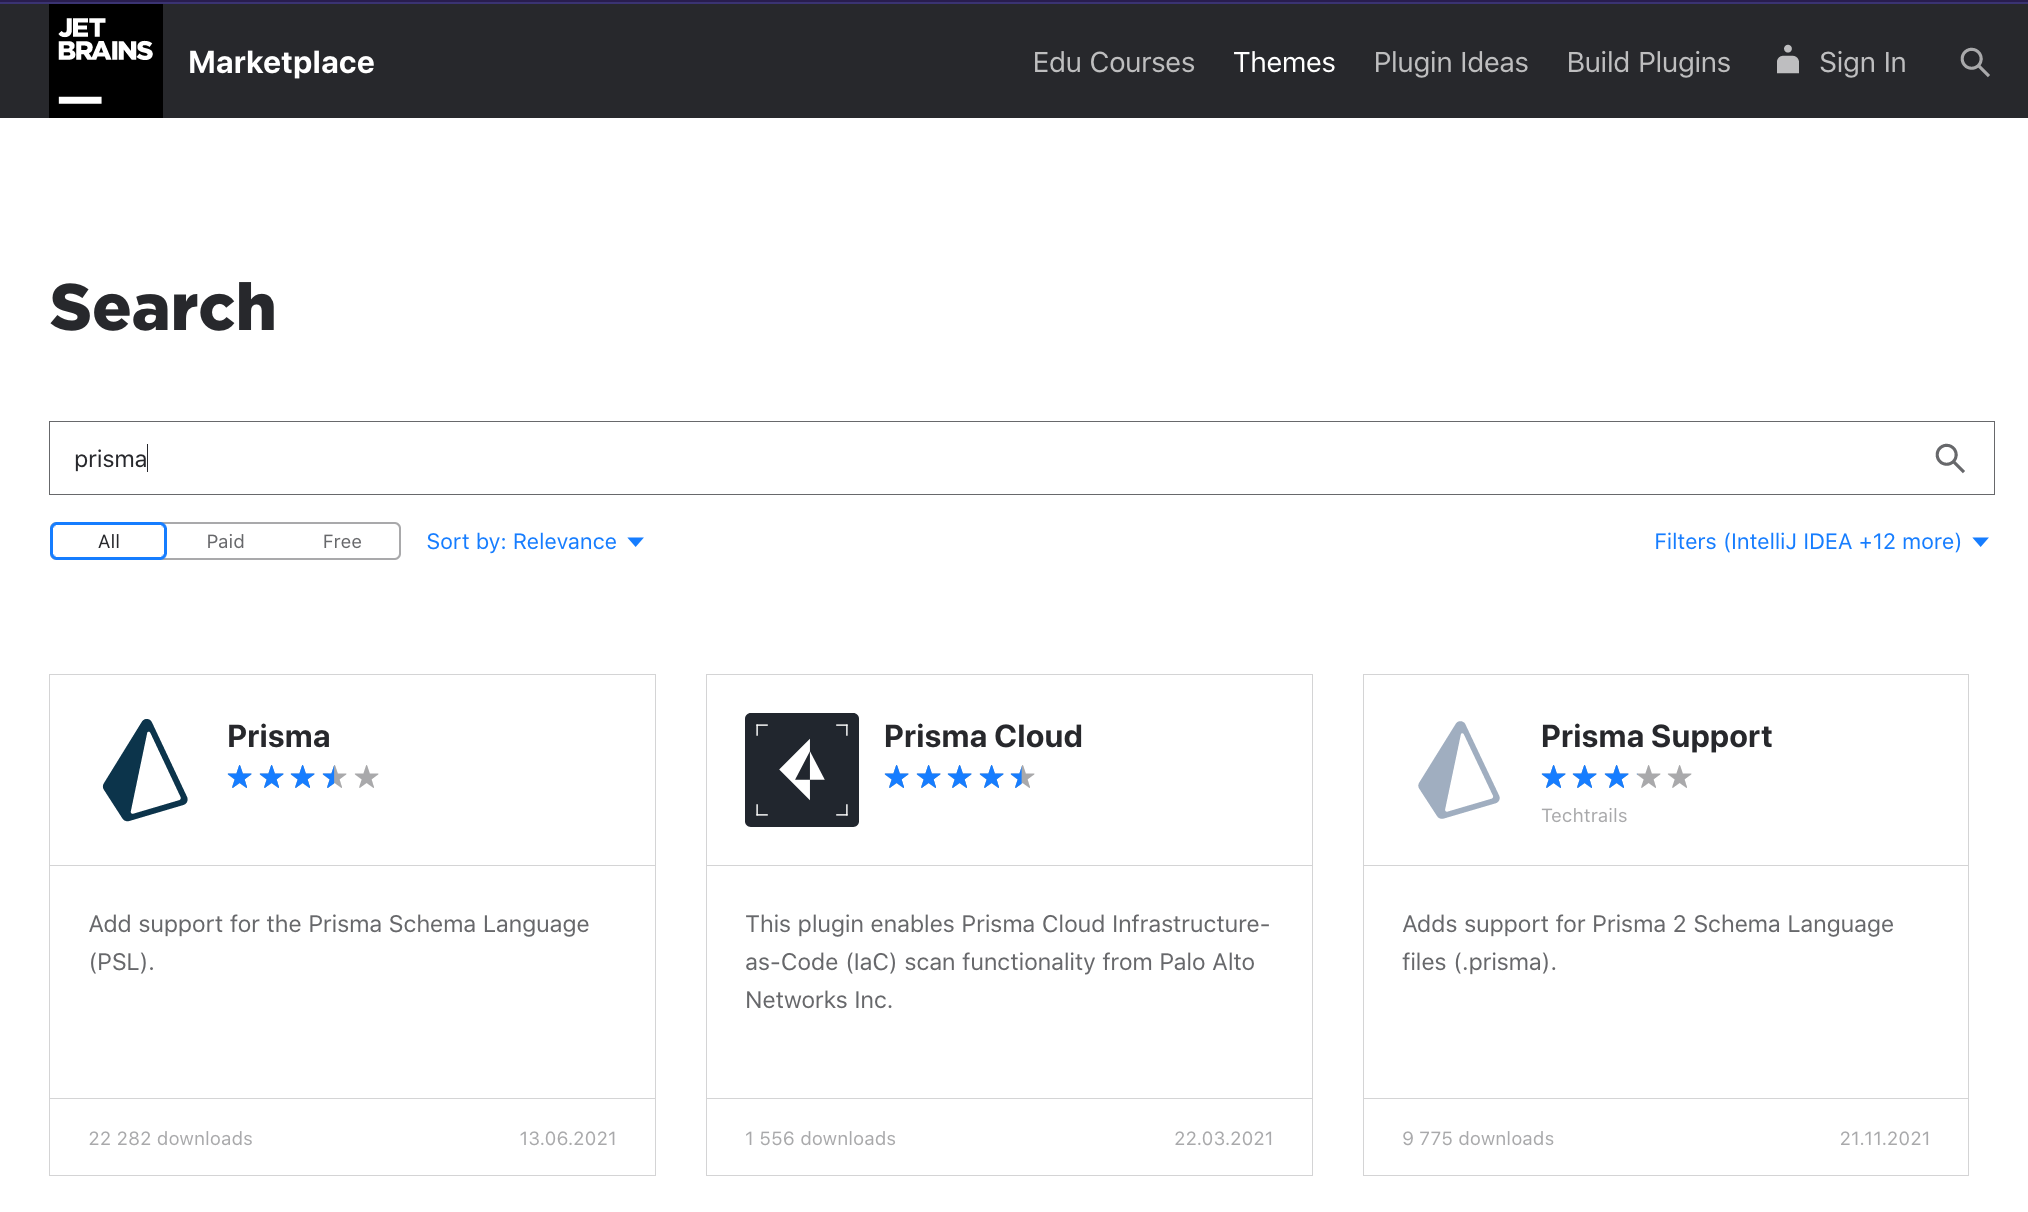Click the Sign In user icon
Screen dimensions: 2028x1212
(x=1789, y=61)
